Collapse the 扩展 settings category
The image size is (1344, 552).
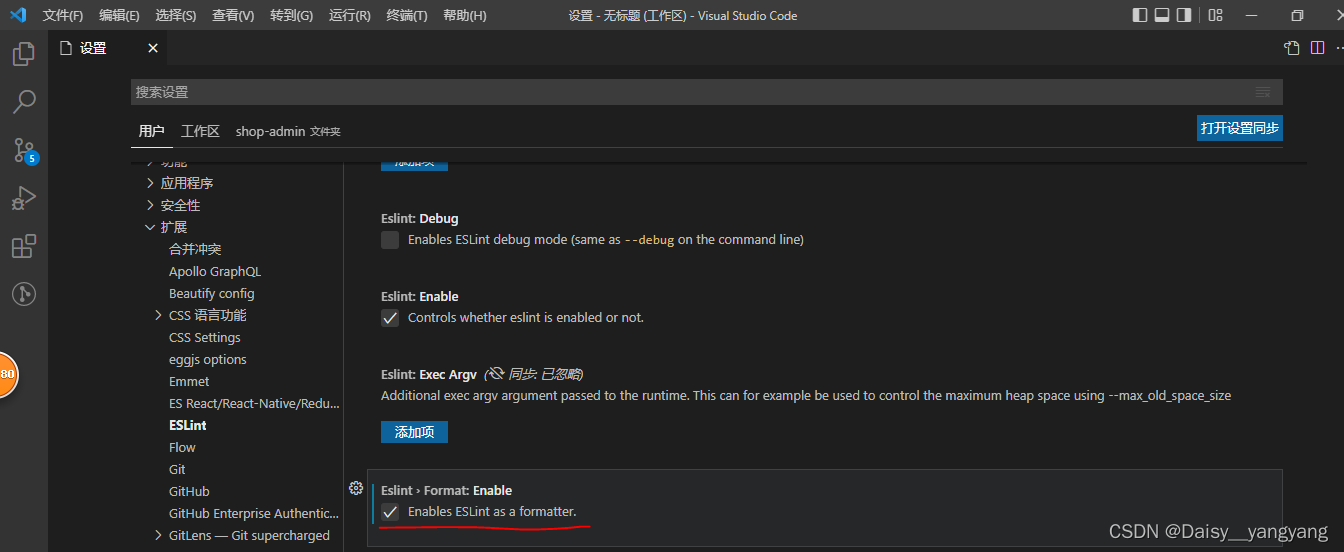click(x=150, y=227)
